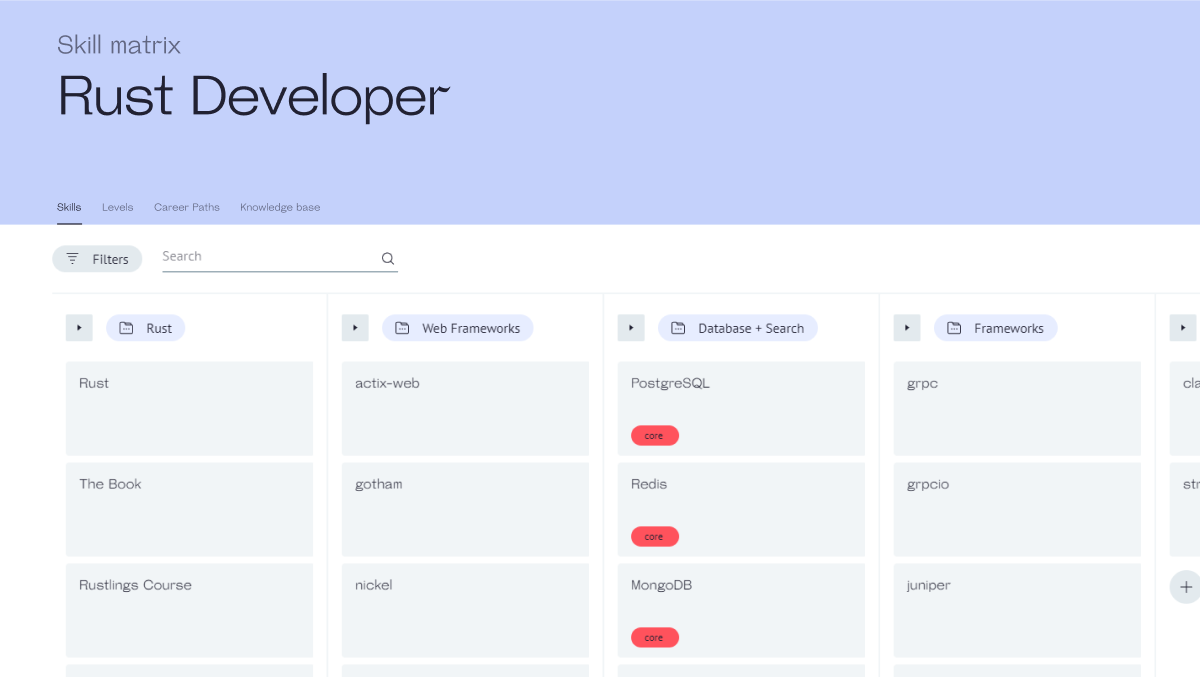Viewport: 1200px width, 678px height.
Task: Open the grpcio skill card
Action: [1017, 510]
